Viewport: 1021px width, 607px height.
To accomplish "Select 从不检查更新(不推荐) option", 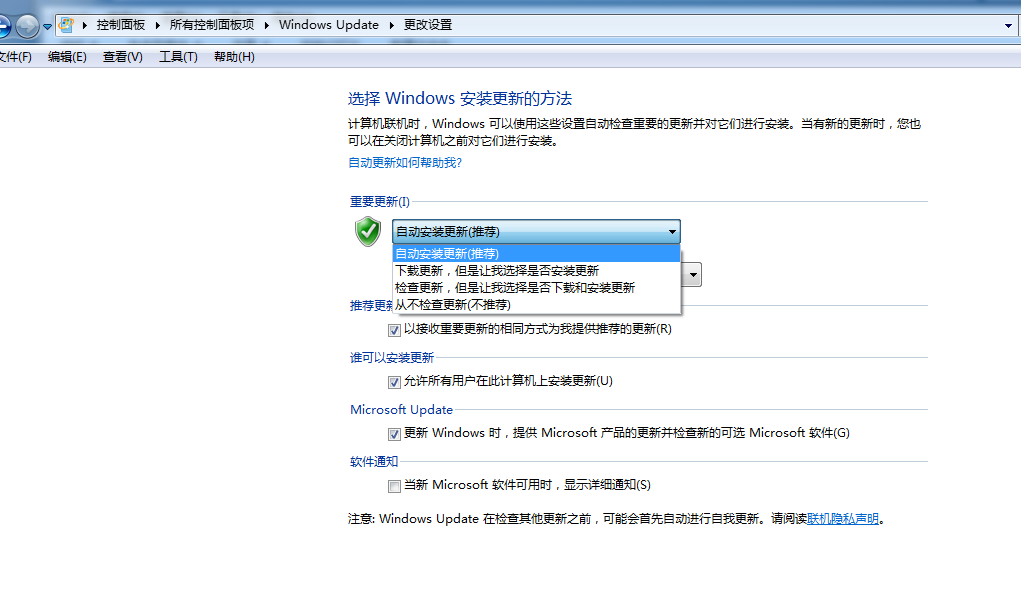I will [x=537, y=304].
